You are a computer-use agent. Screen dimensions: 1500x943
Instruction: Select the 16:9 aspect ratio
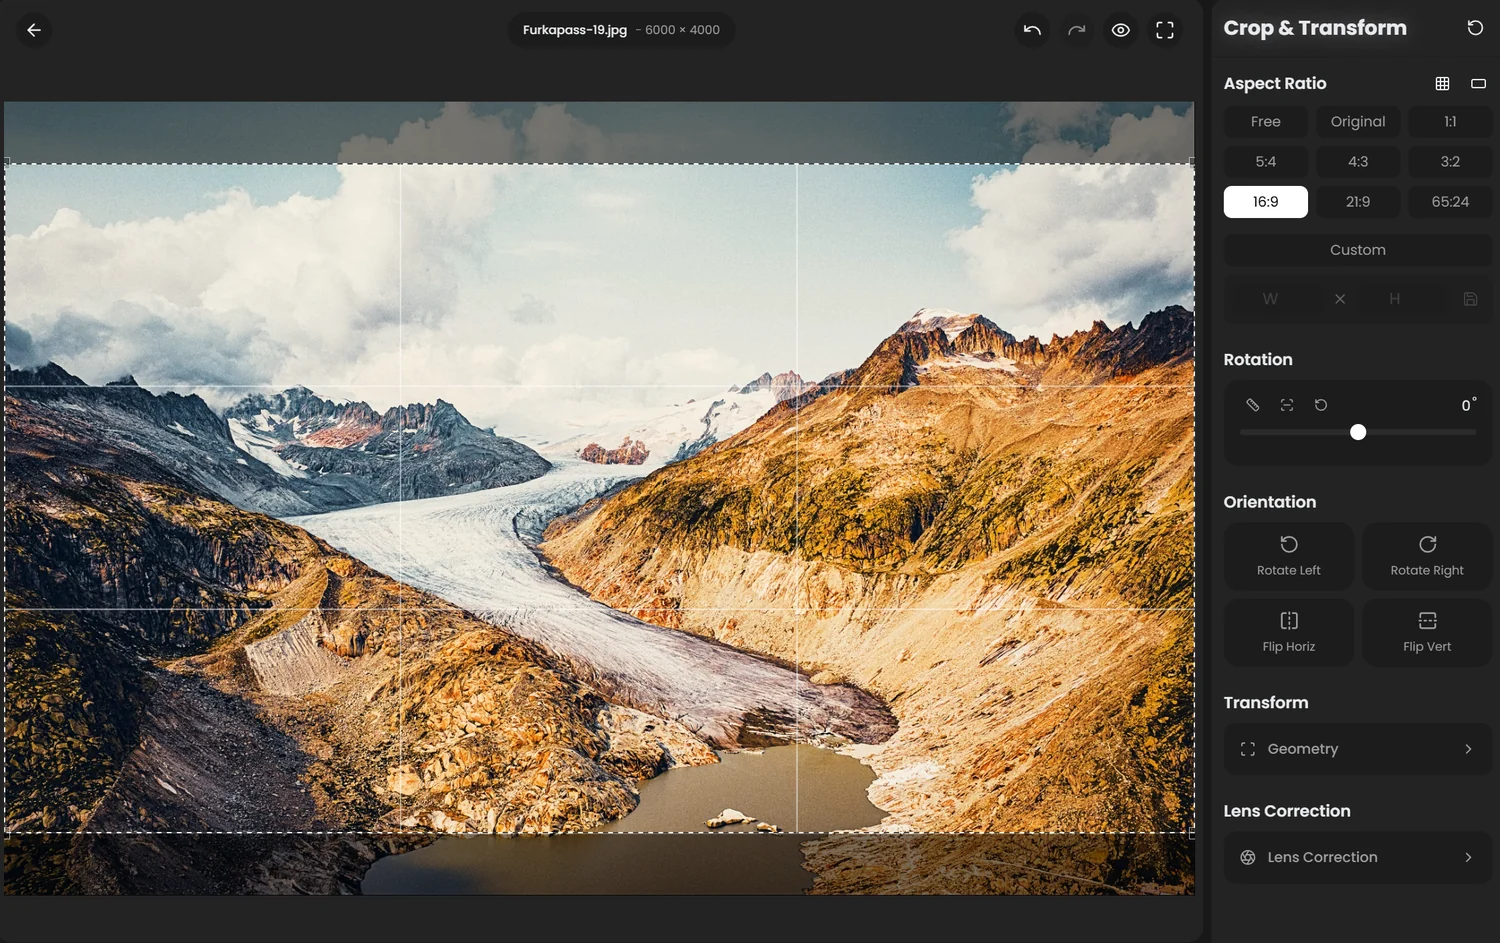point(1266,202)
